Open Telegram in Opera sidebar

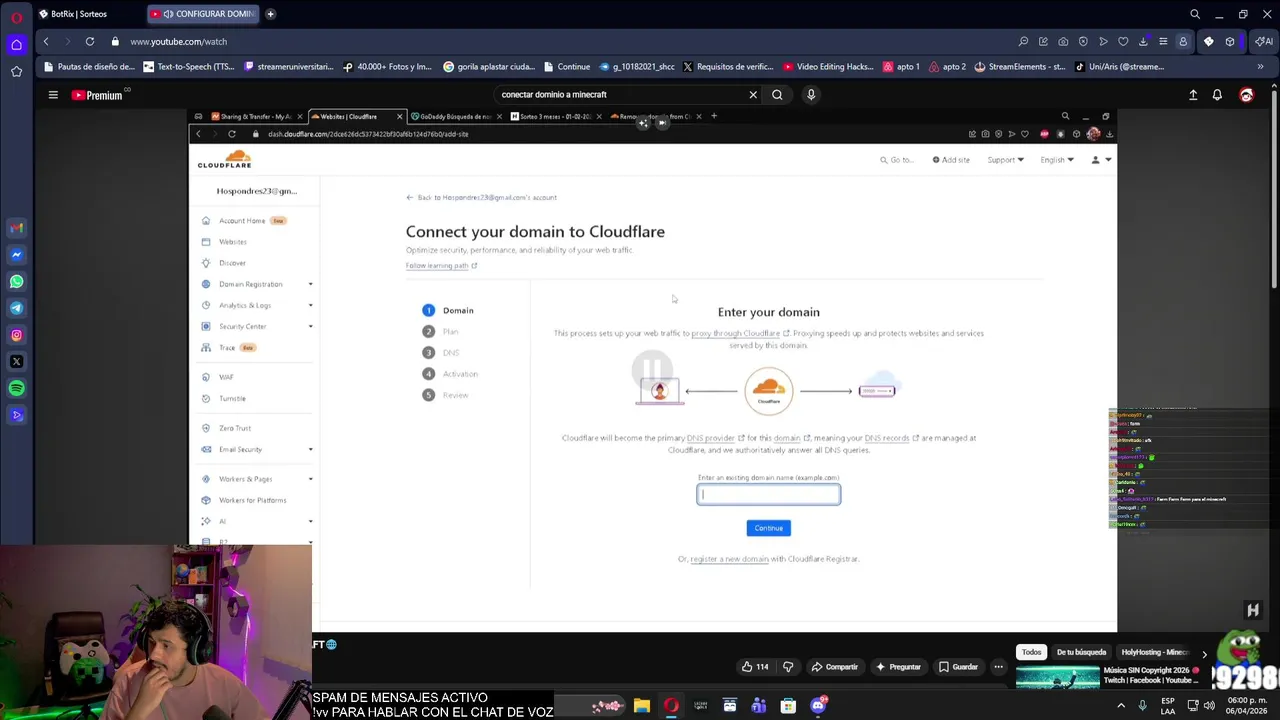click(16, 308)
